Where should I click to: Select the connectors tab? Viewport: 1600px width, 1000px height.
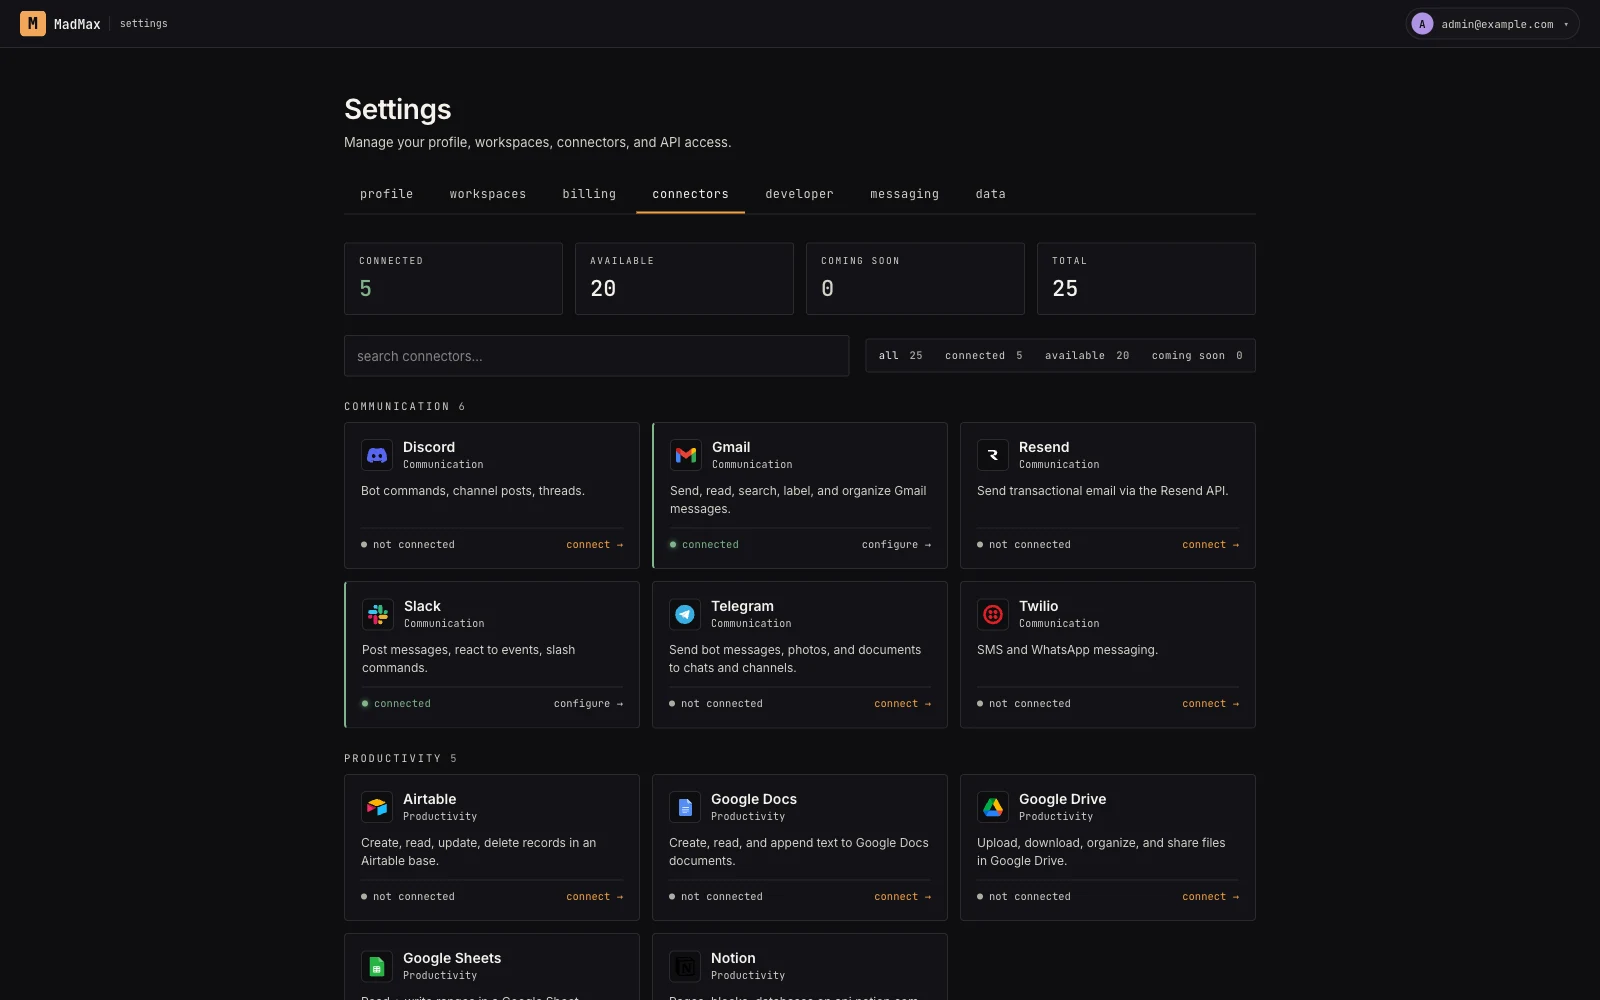click(x=690, y=194)
